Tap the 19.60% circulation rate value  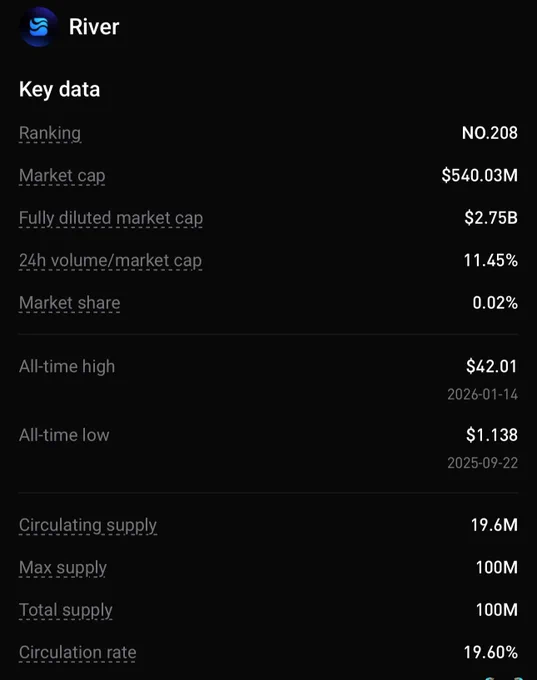pyautogui.click(x=491, y=652)
